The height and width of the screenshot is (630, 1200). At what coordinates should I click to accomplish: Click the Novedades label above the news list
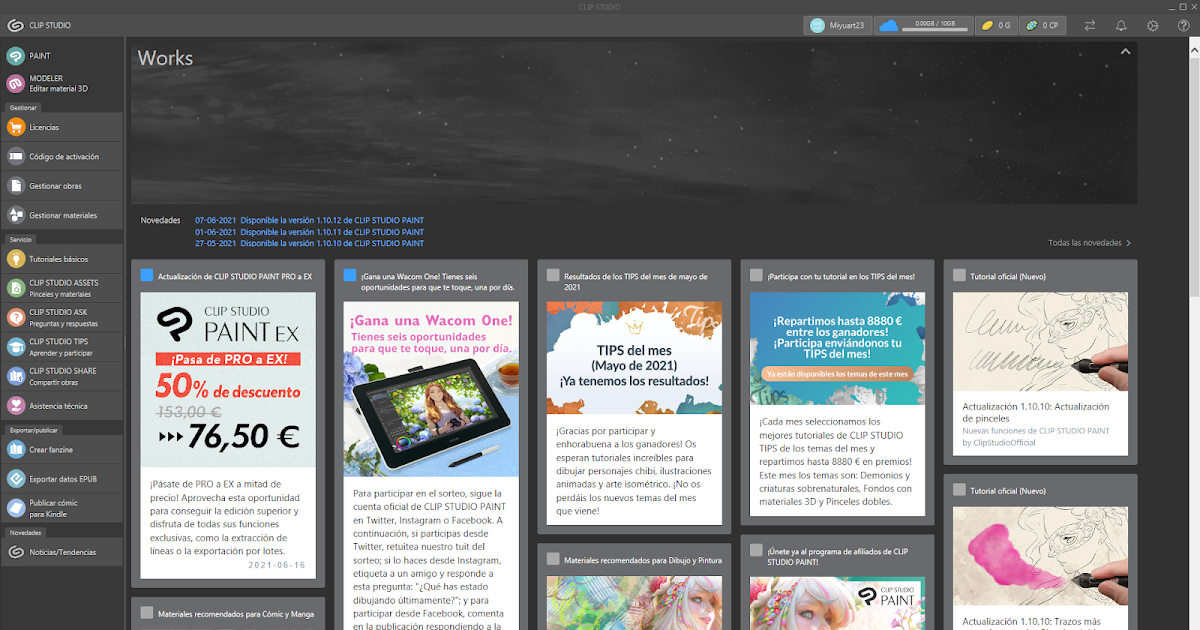(160, 220)
